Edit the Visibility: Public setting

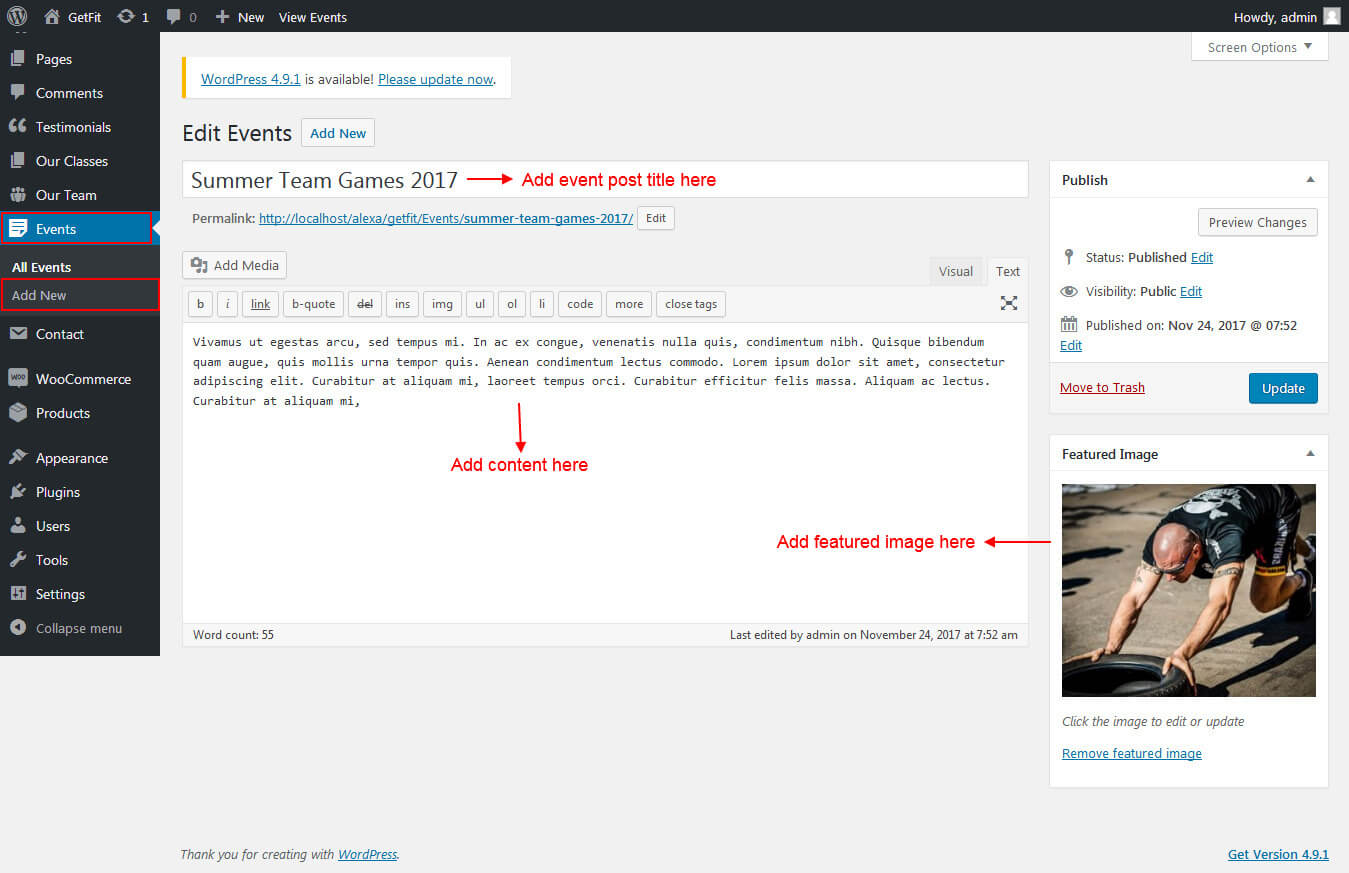point(1191,291)
